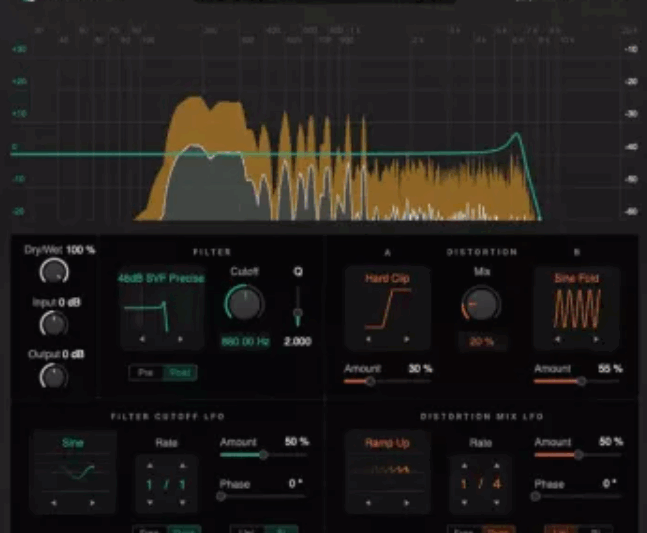The image size is (647, 533).
Task: Next LFO shape arrow under Ramp Up
Action: tap(406, 503)
